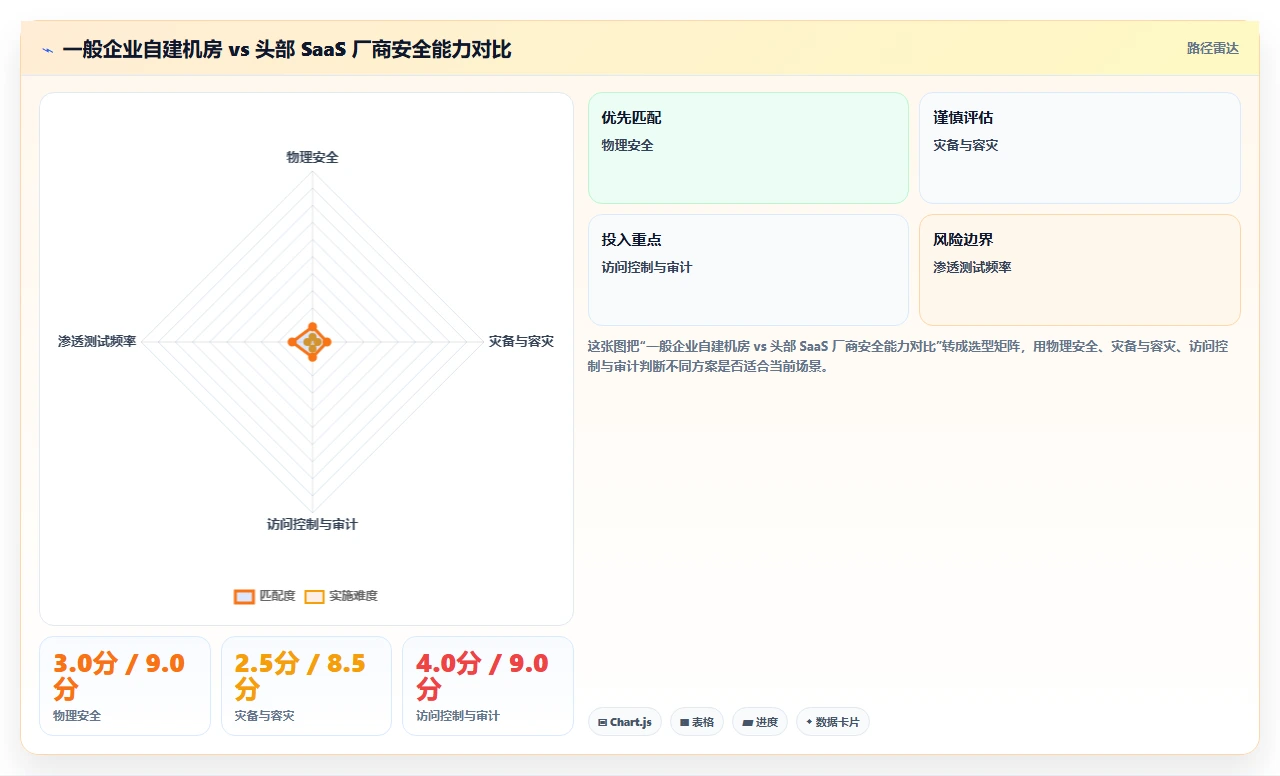Click the main title text
Screen dimensions: 1280x776
pyautogui.click(x=287, y=49)
